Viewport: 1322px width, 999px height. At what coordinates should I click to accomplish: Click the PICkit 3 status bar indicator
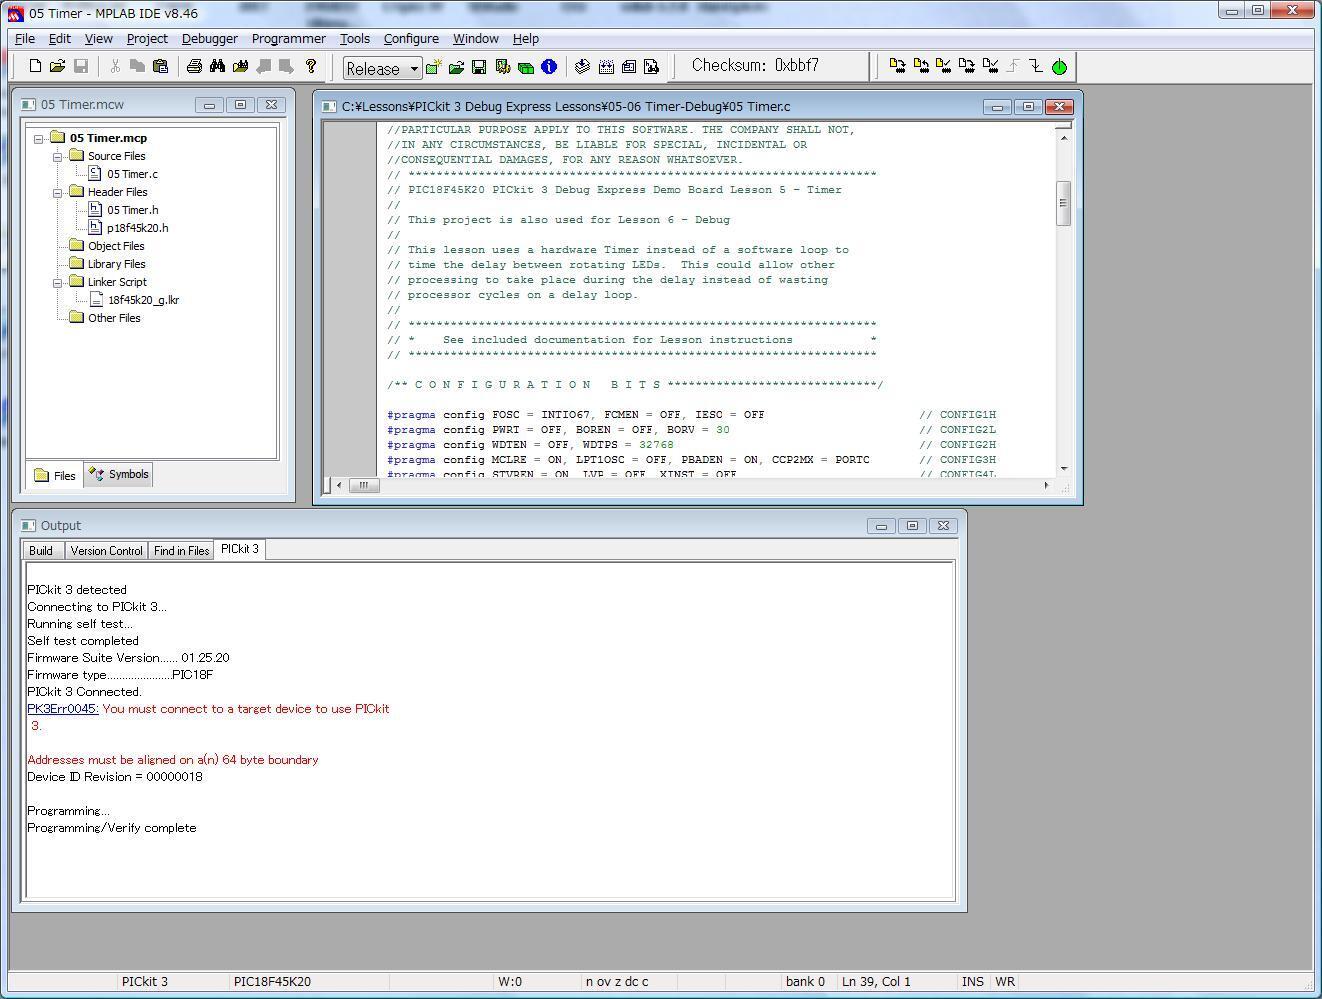coord(144,981)
